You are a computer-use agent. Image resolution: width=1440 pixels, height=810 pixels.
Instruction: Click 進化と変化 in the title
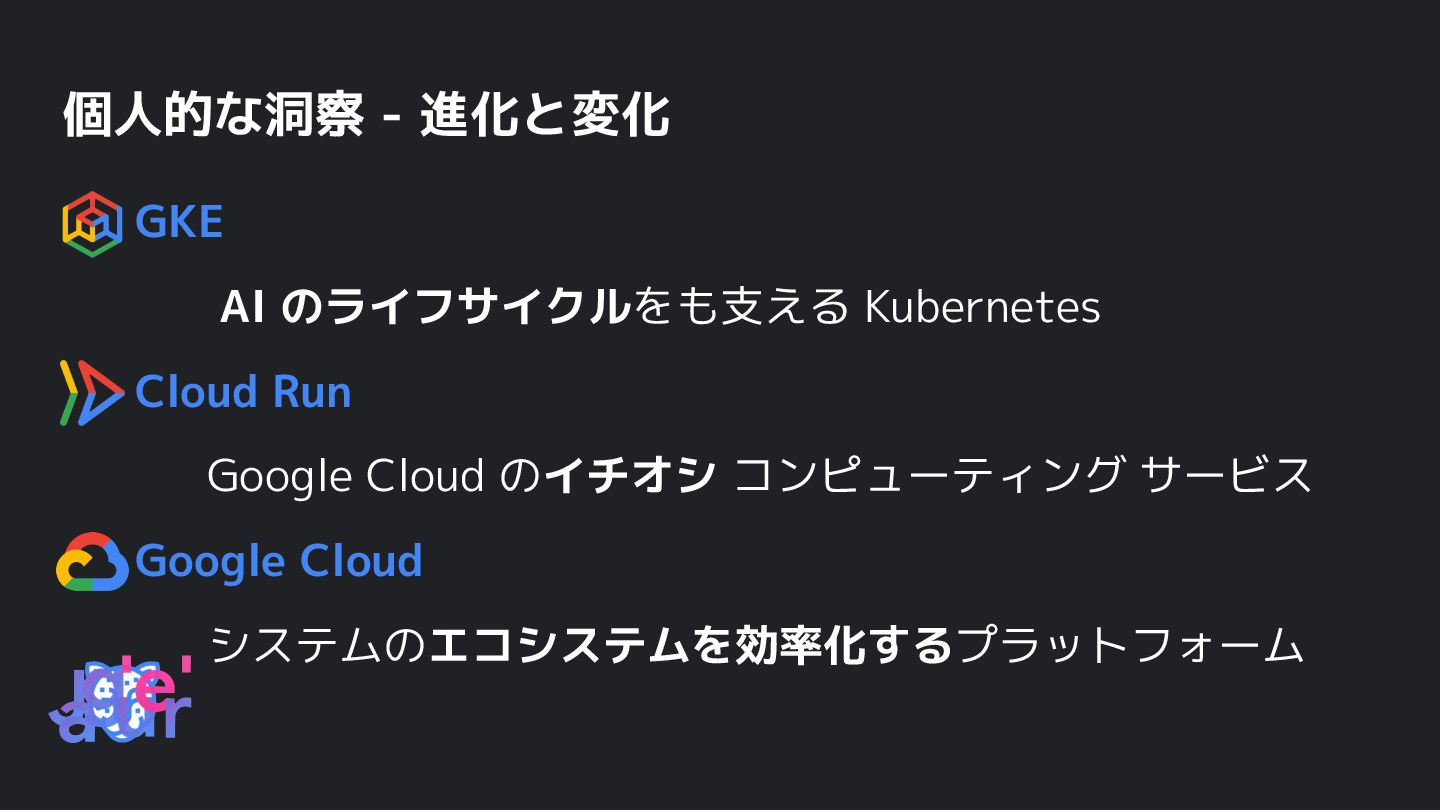(x=545, y=115)
